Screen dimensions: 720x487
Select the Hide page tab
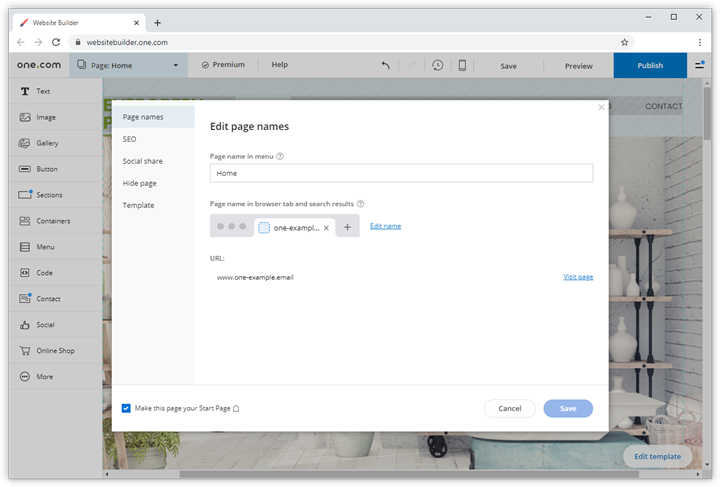pyautogui.click(x=139, y=183)
